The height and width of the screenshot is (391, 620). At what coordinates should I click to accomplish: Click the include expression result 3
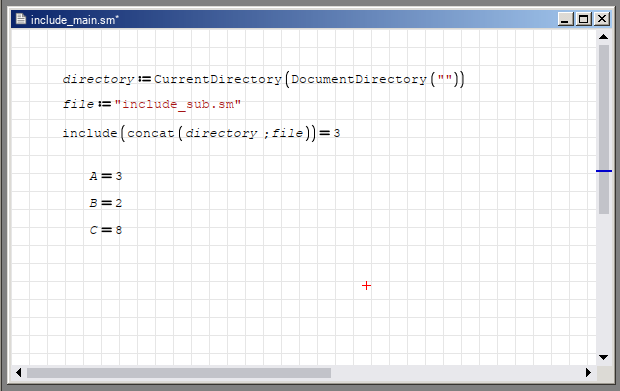tap(336, 133)
